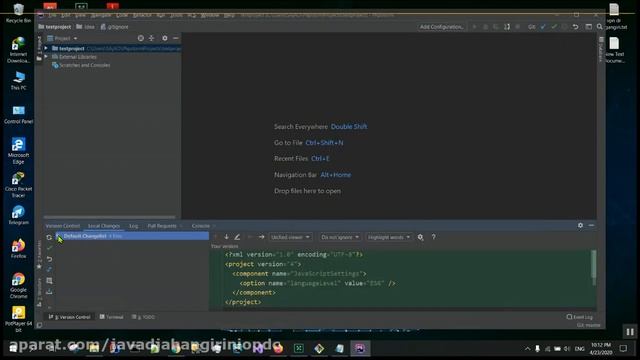Hide the Project panel with minus icon
The width and height of the screenshot is (640, 360).
click(x=176, y=38)
